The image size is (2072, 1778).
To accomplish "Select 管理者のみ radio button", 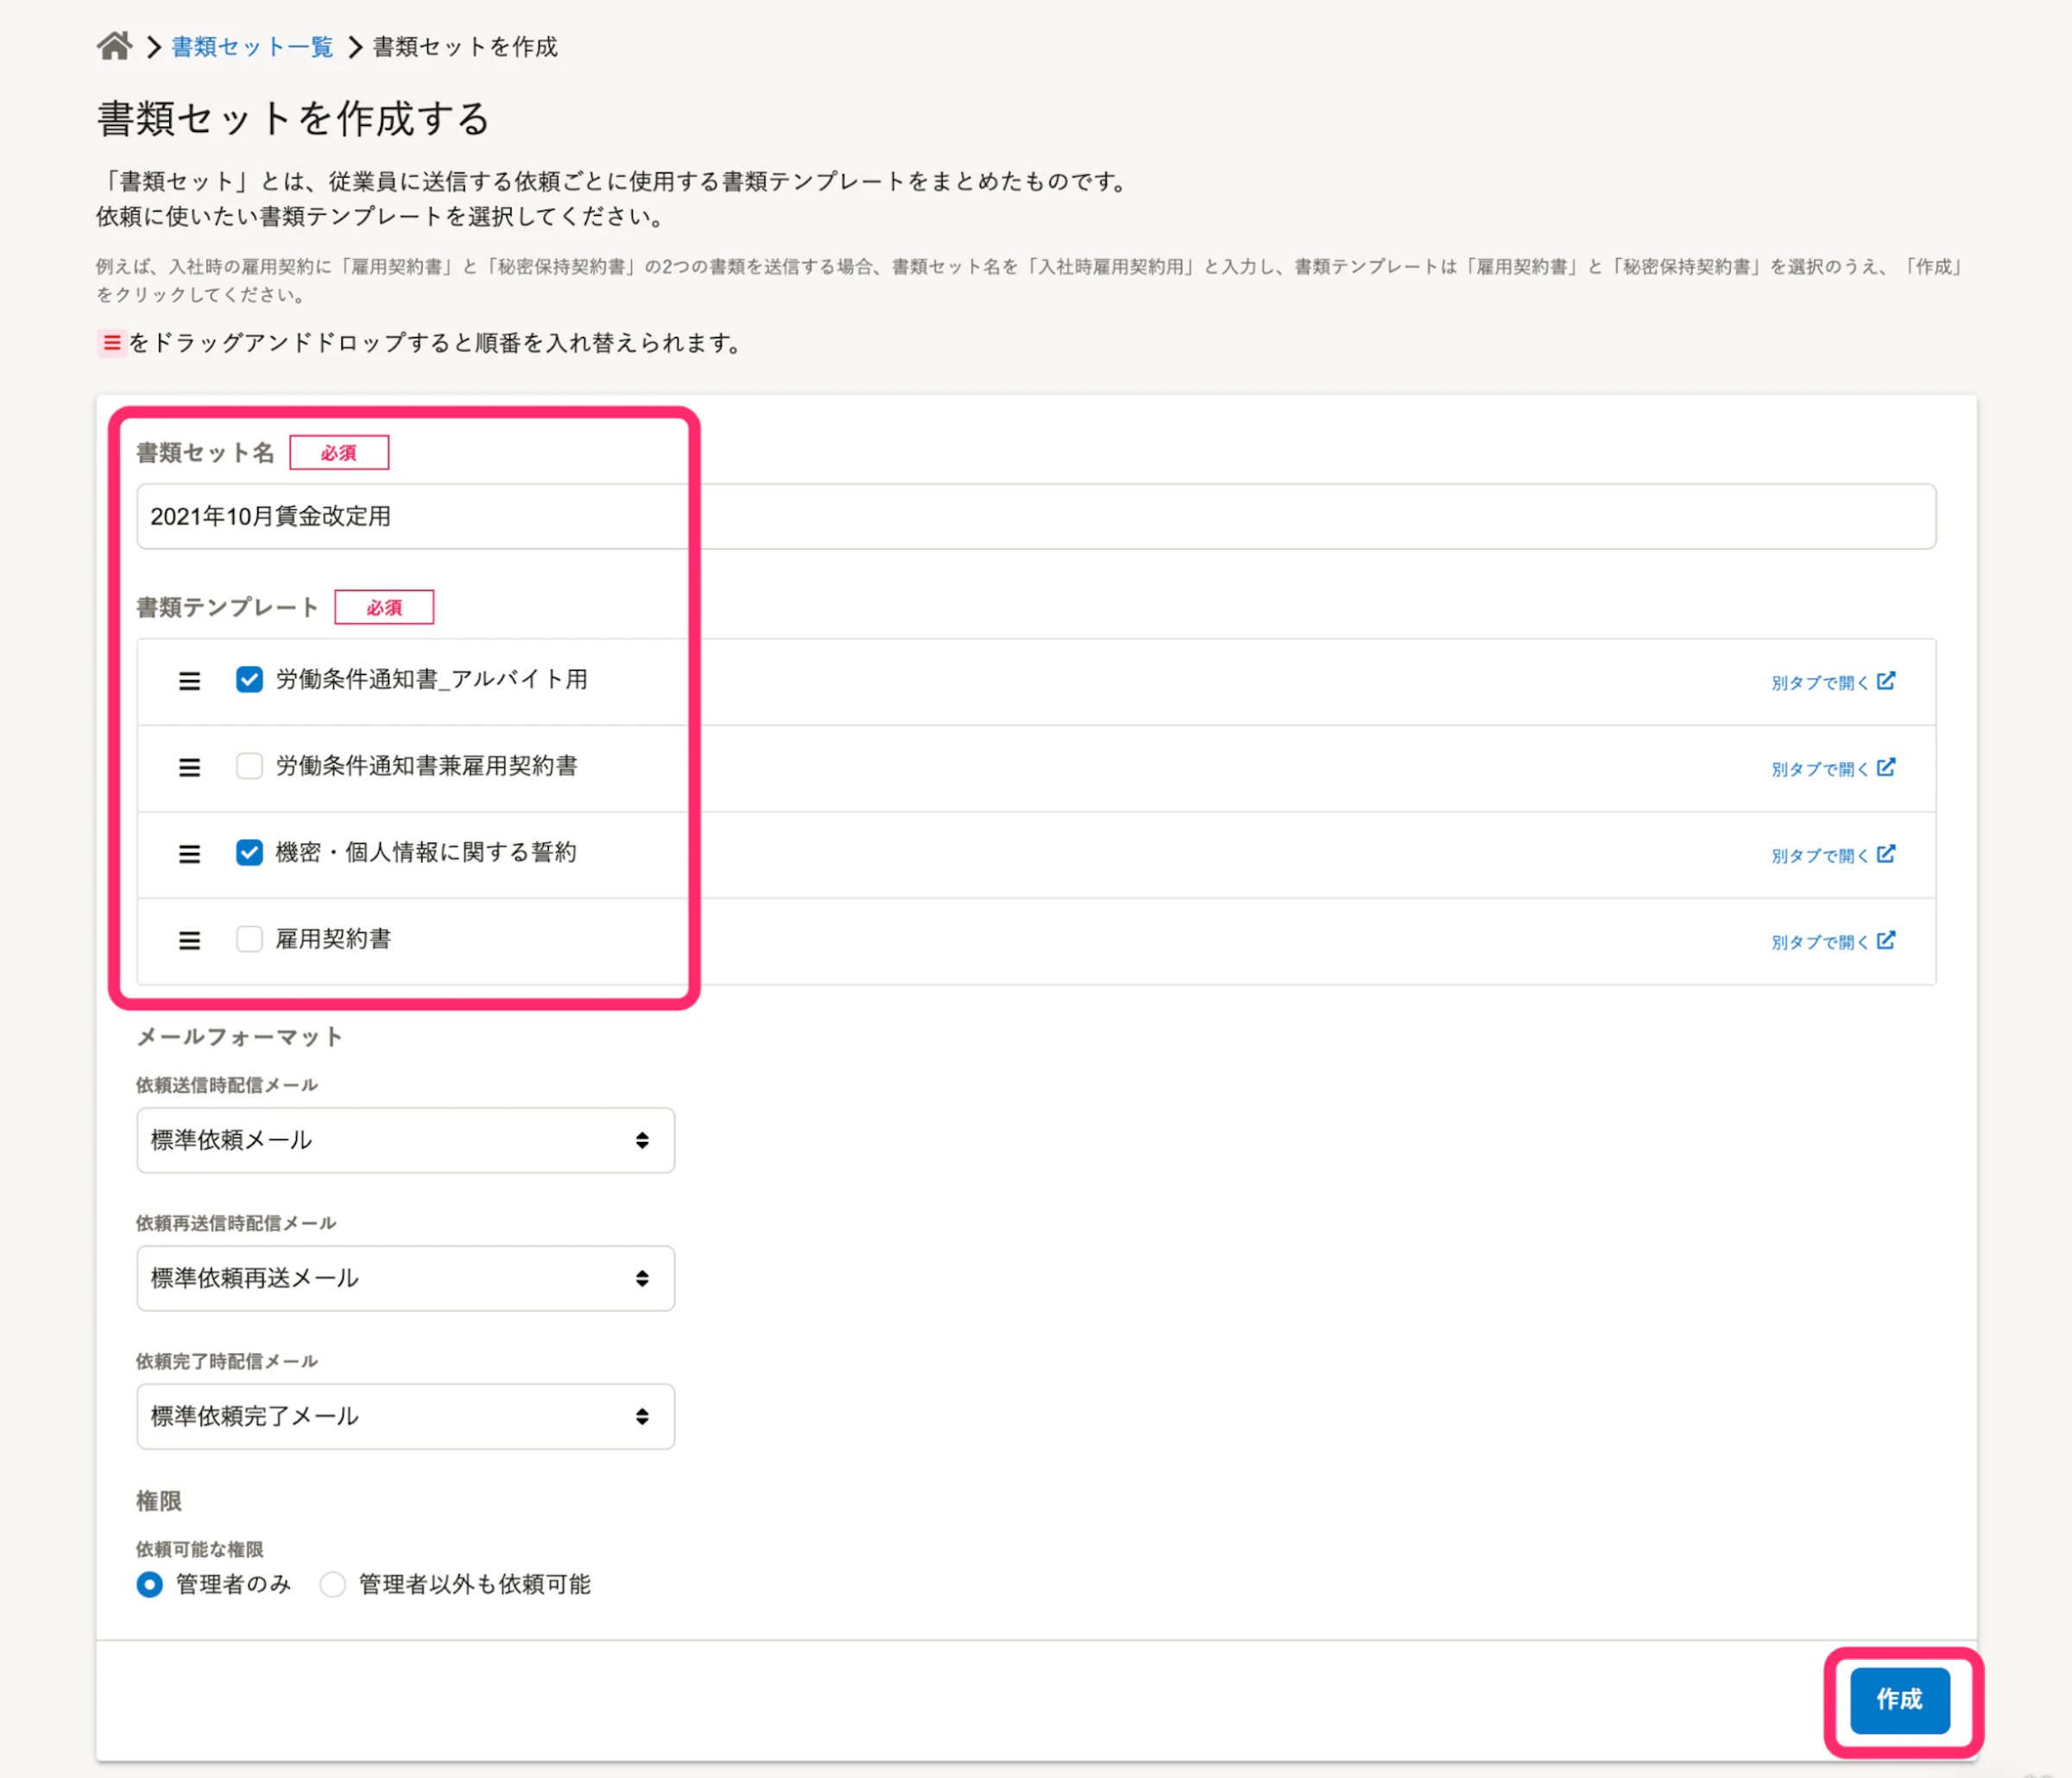I will click(150, 1584).
